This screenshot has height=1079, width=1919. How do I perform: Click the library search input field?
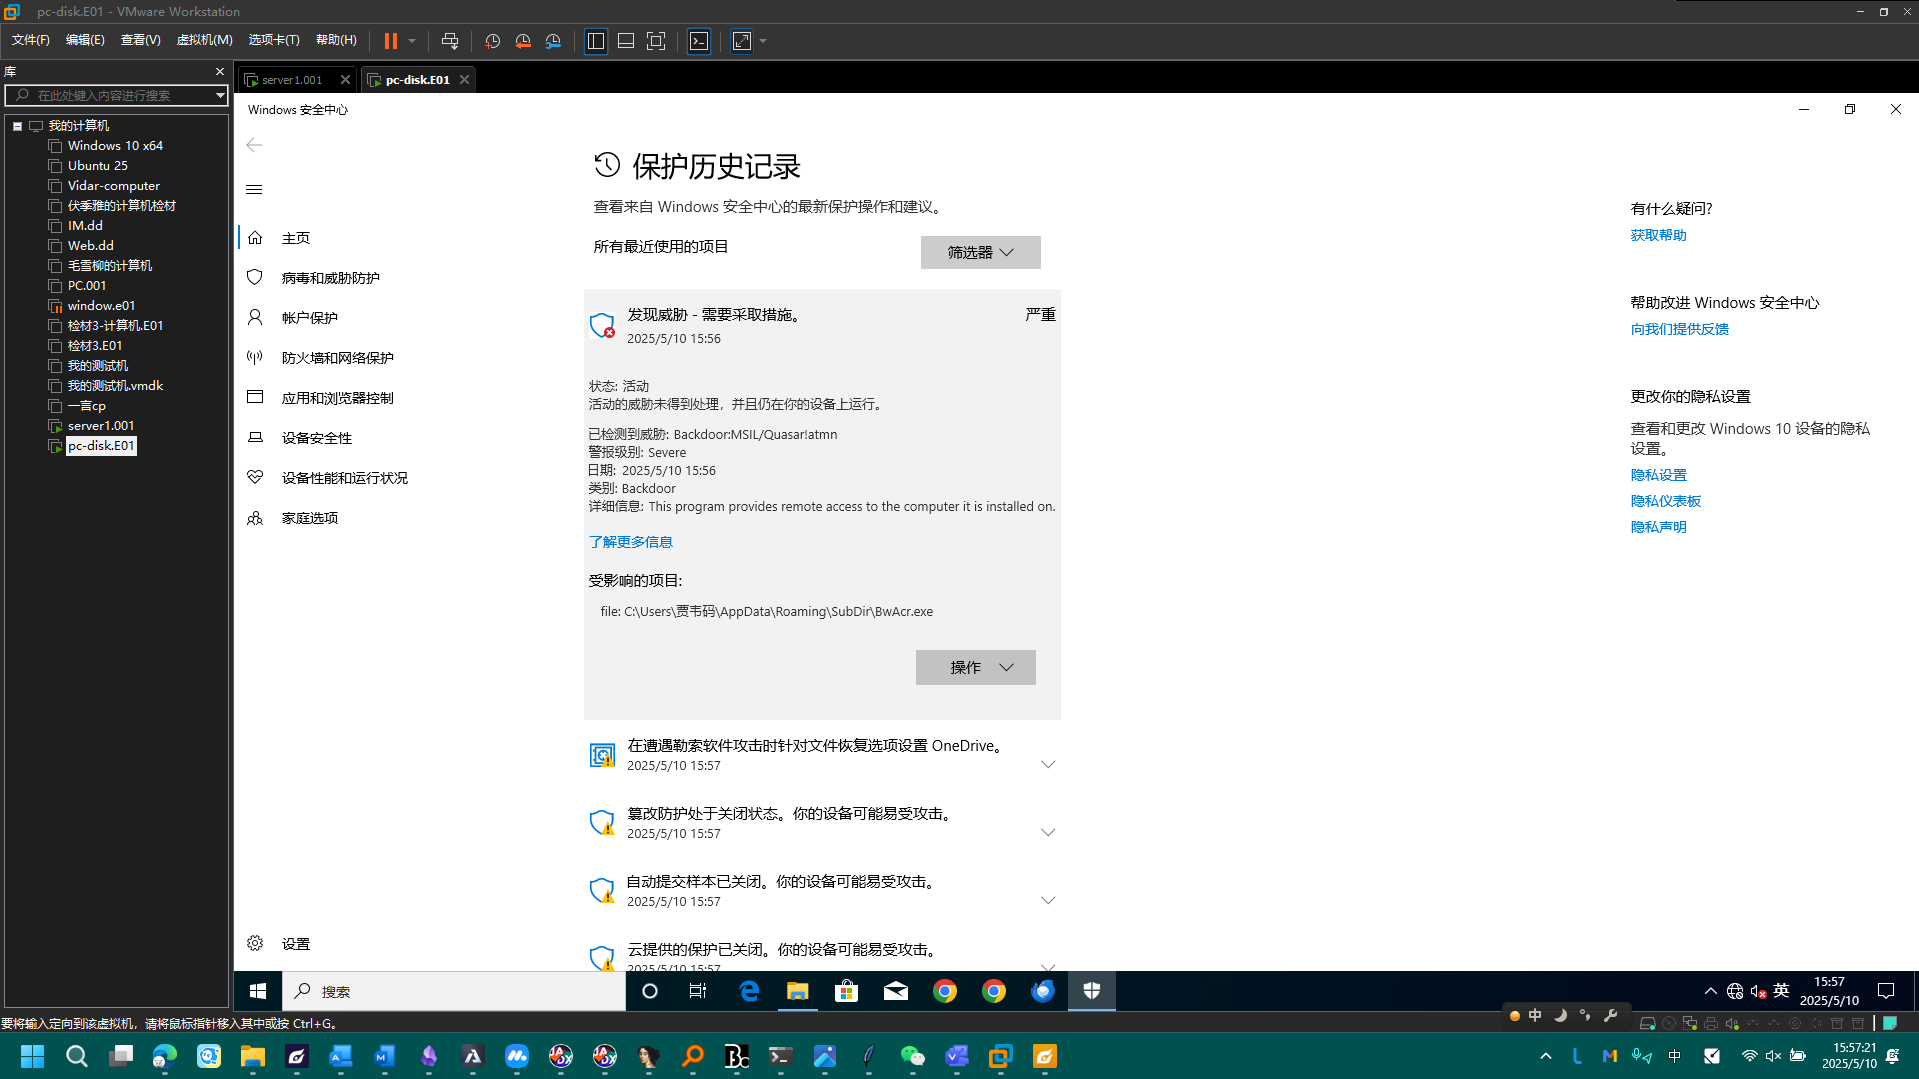[116, 95]
